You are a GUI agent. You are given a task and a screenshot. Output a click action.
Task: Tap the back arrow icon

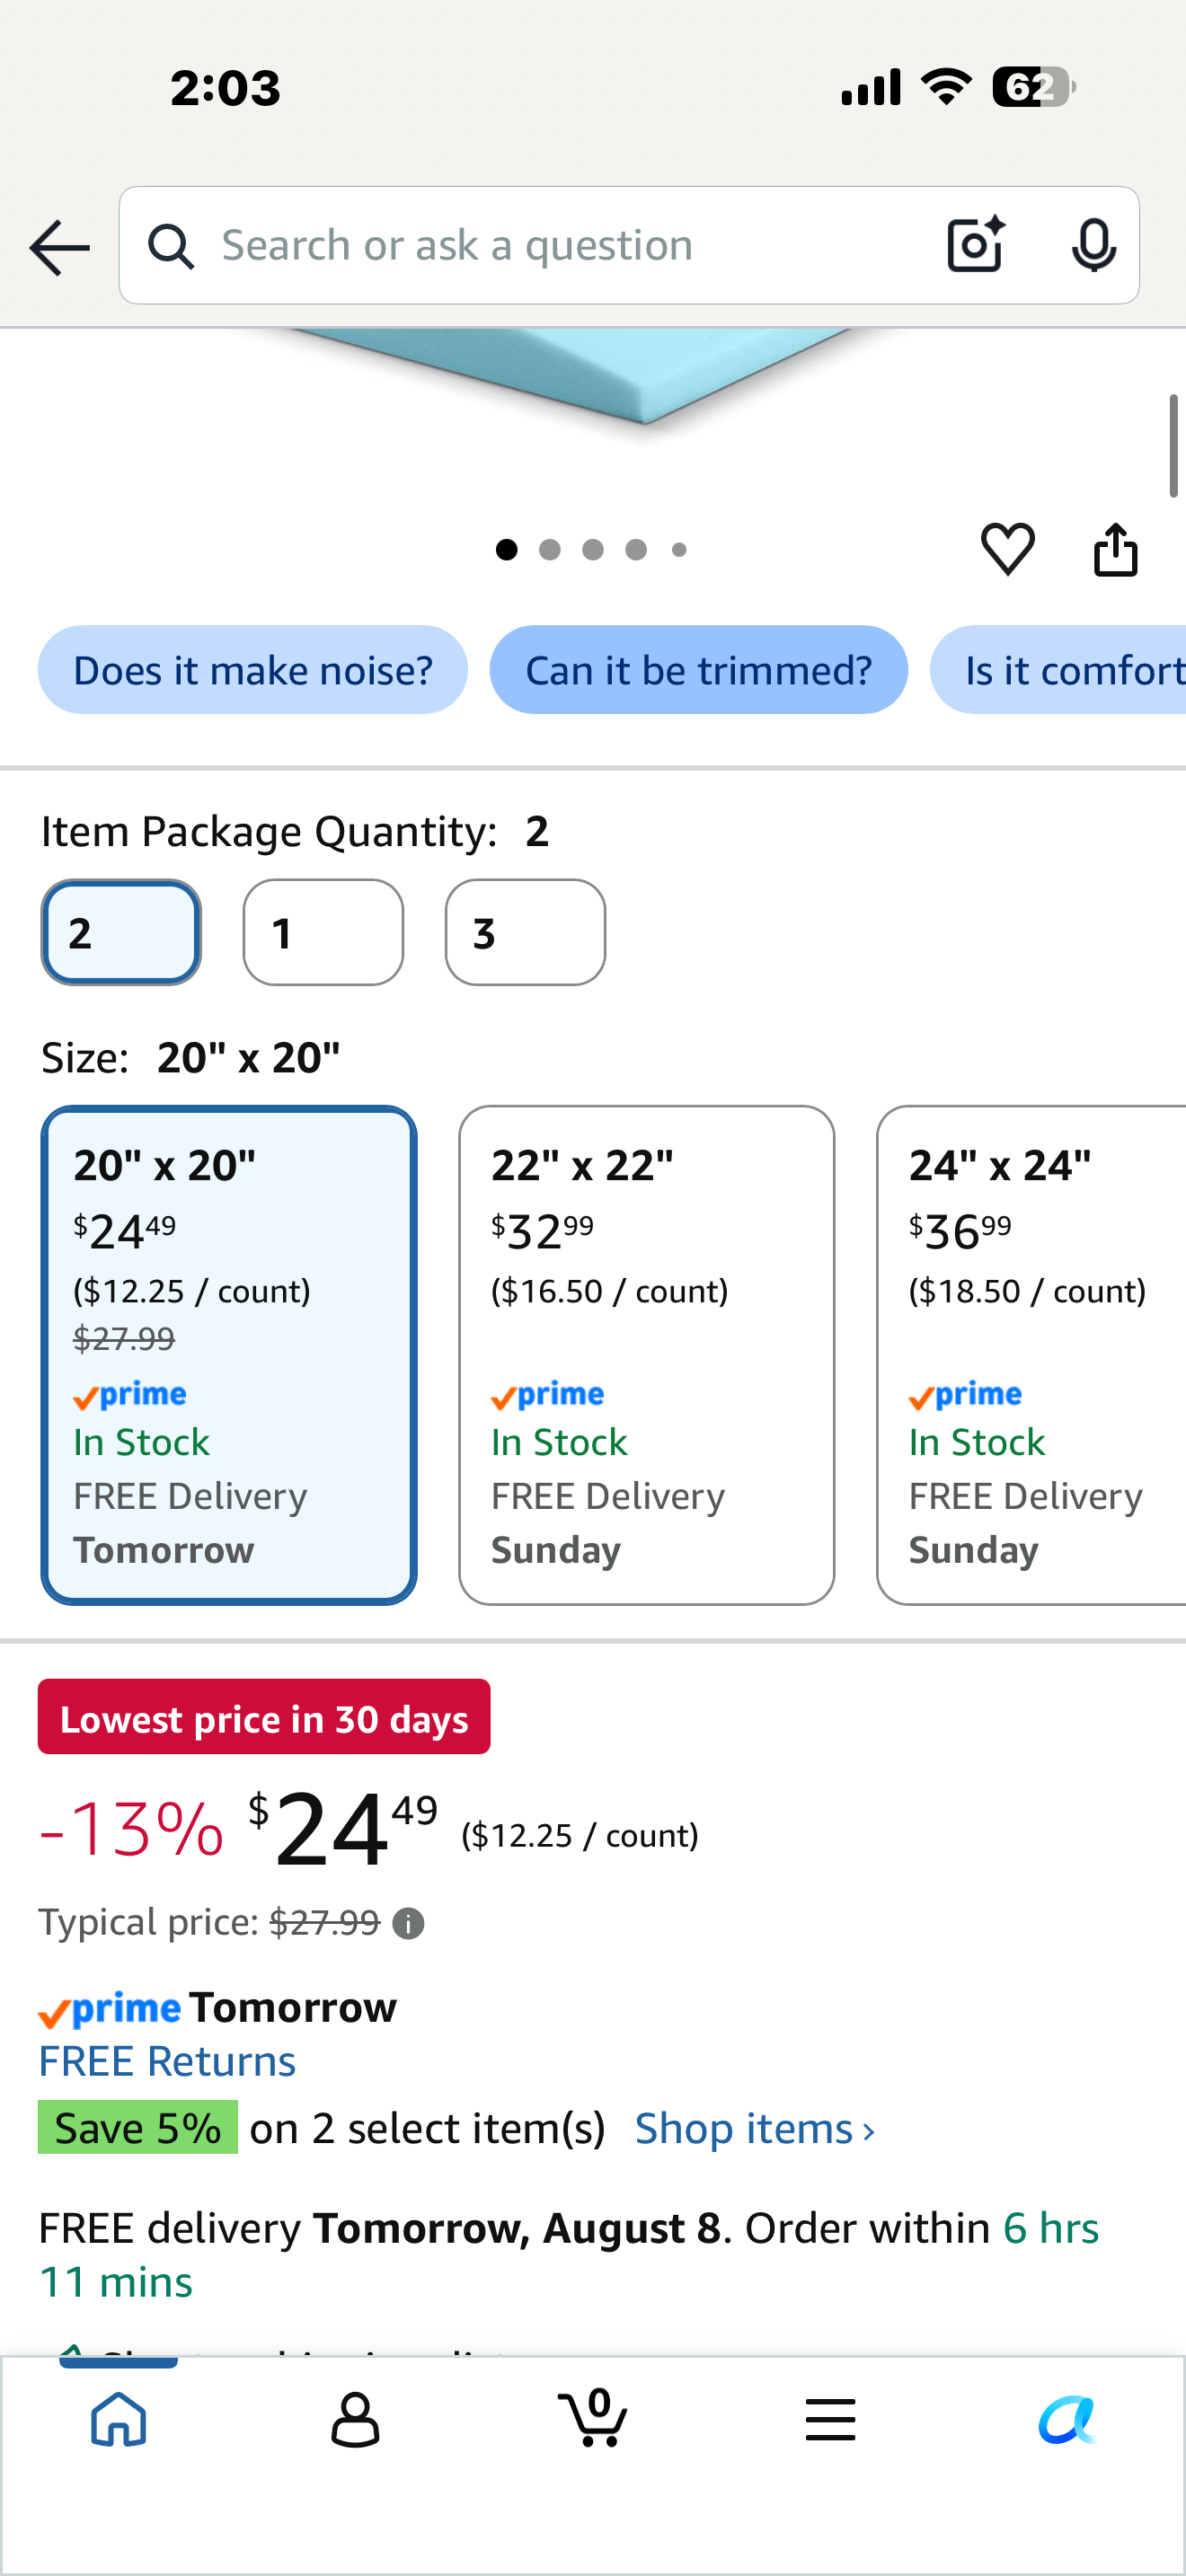pyautogui.click(x=59, y=247)
